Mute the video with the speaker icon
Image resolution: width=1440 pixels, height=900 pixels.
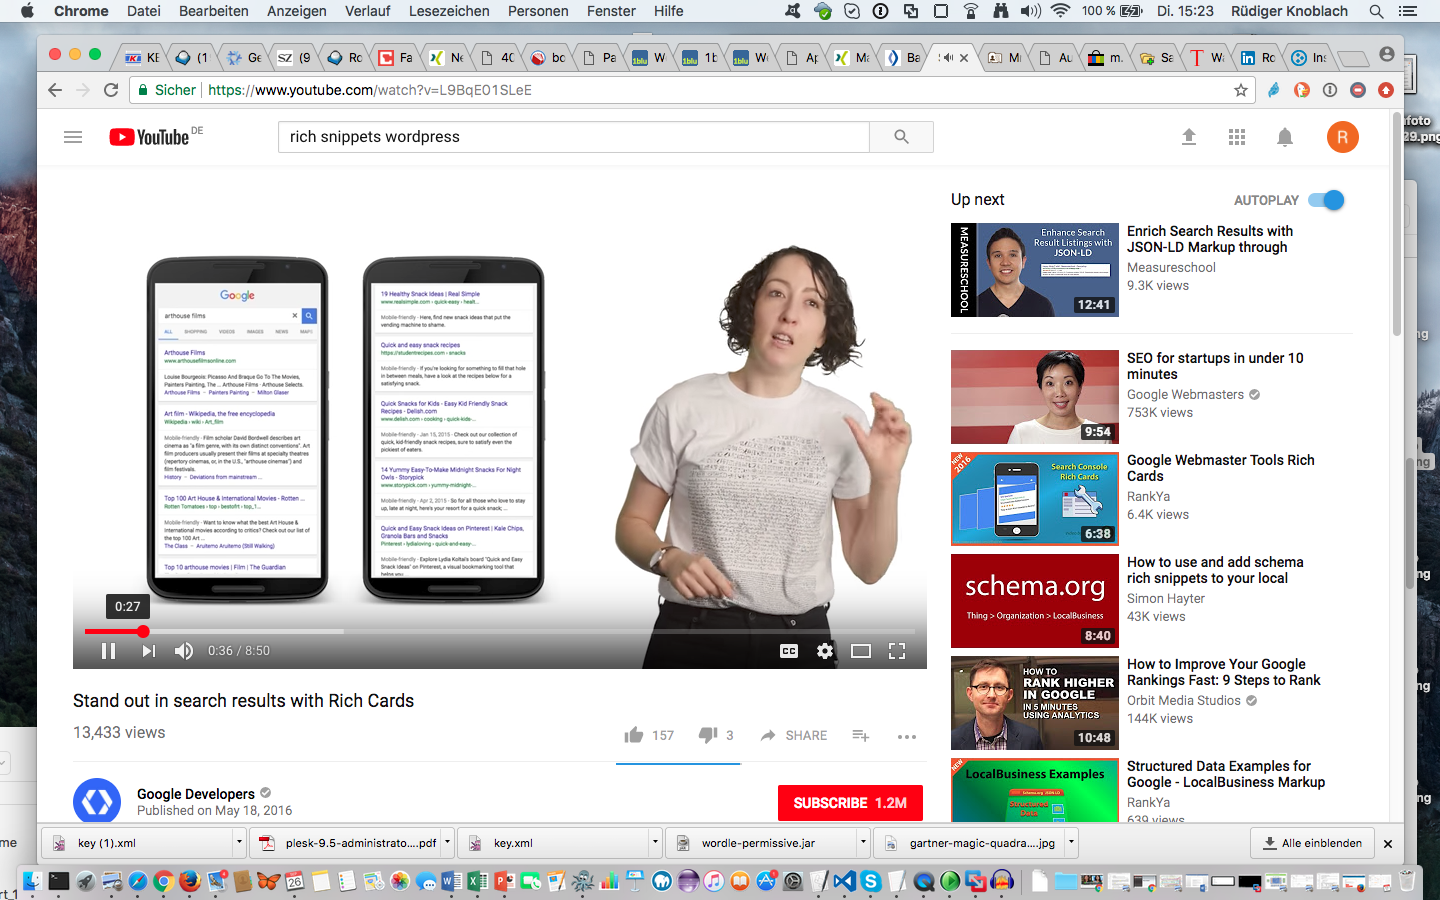[x=184, y=651]
